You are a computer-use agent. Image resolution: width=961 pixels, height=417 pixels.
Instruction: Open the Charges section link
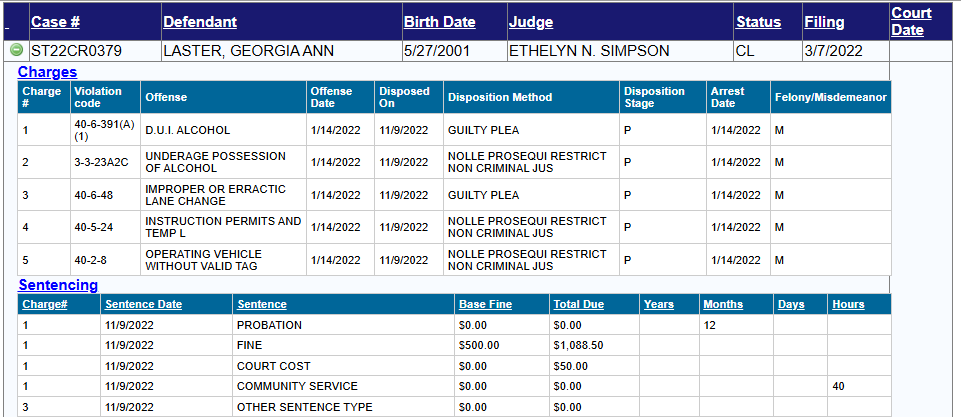[47, 72]
